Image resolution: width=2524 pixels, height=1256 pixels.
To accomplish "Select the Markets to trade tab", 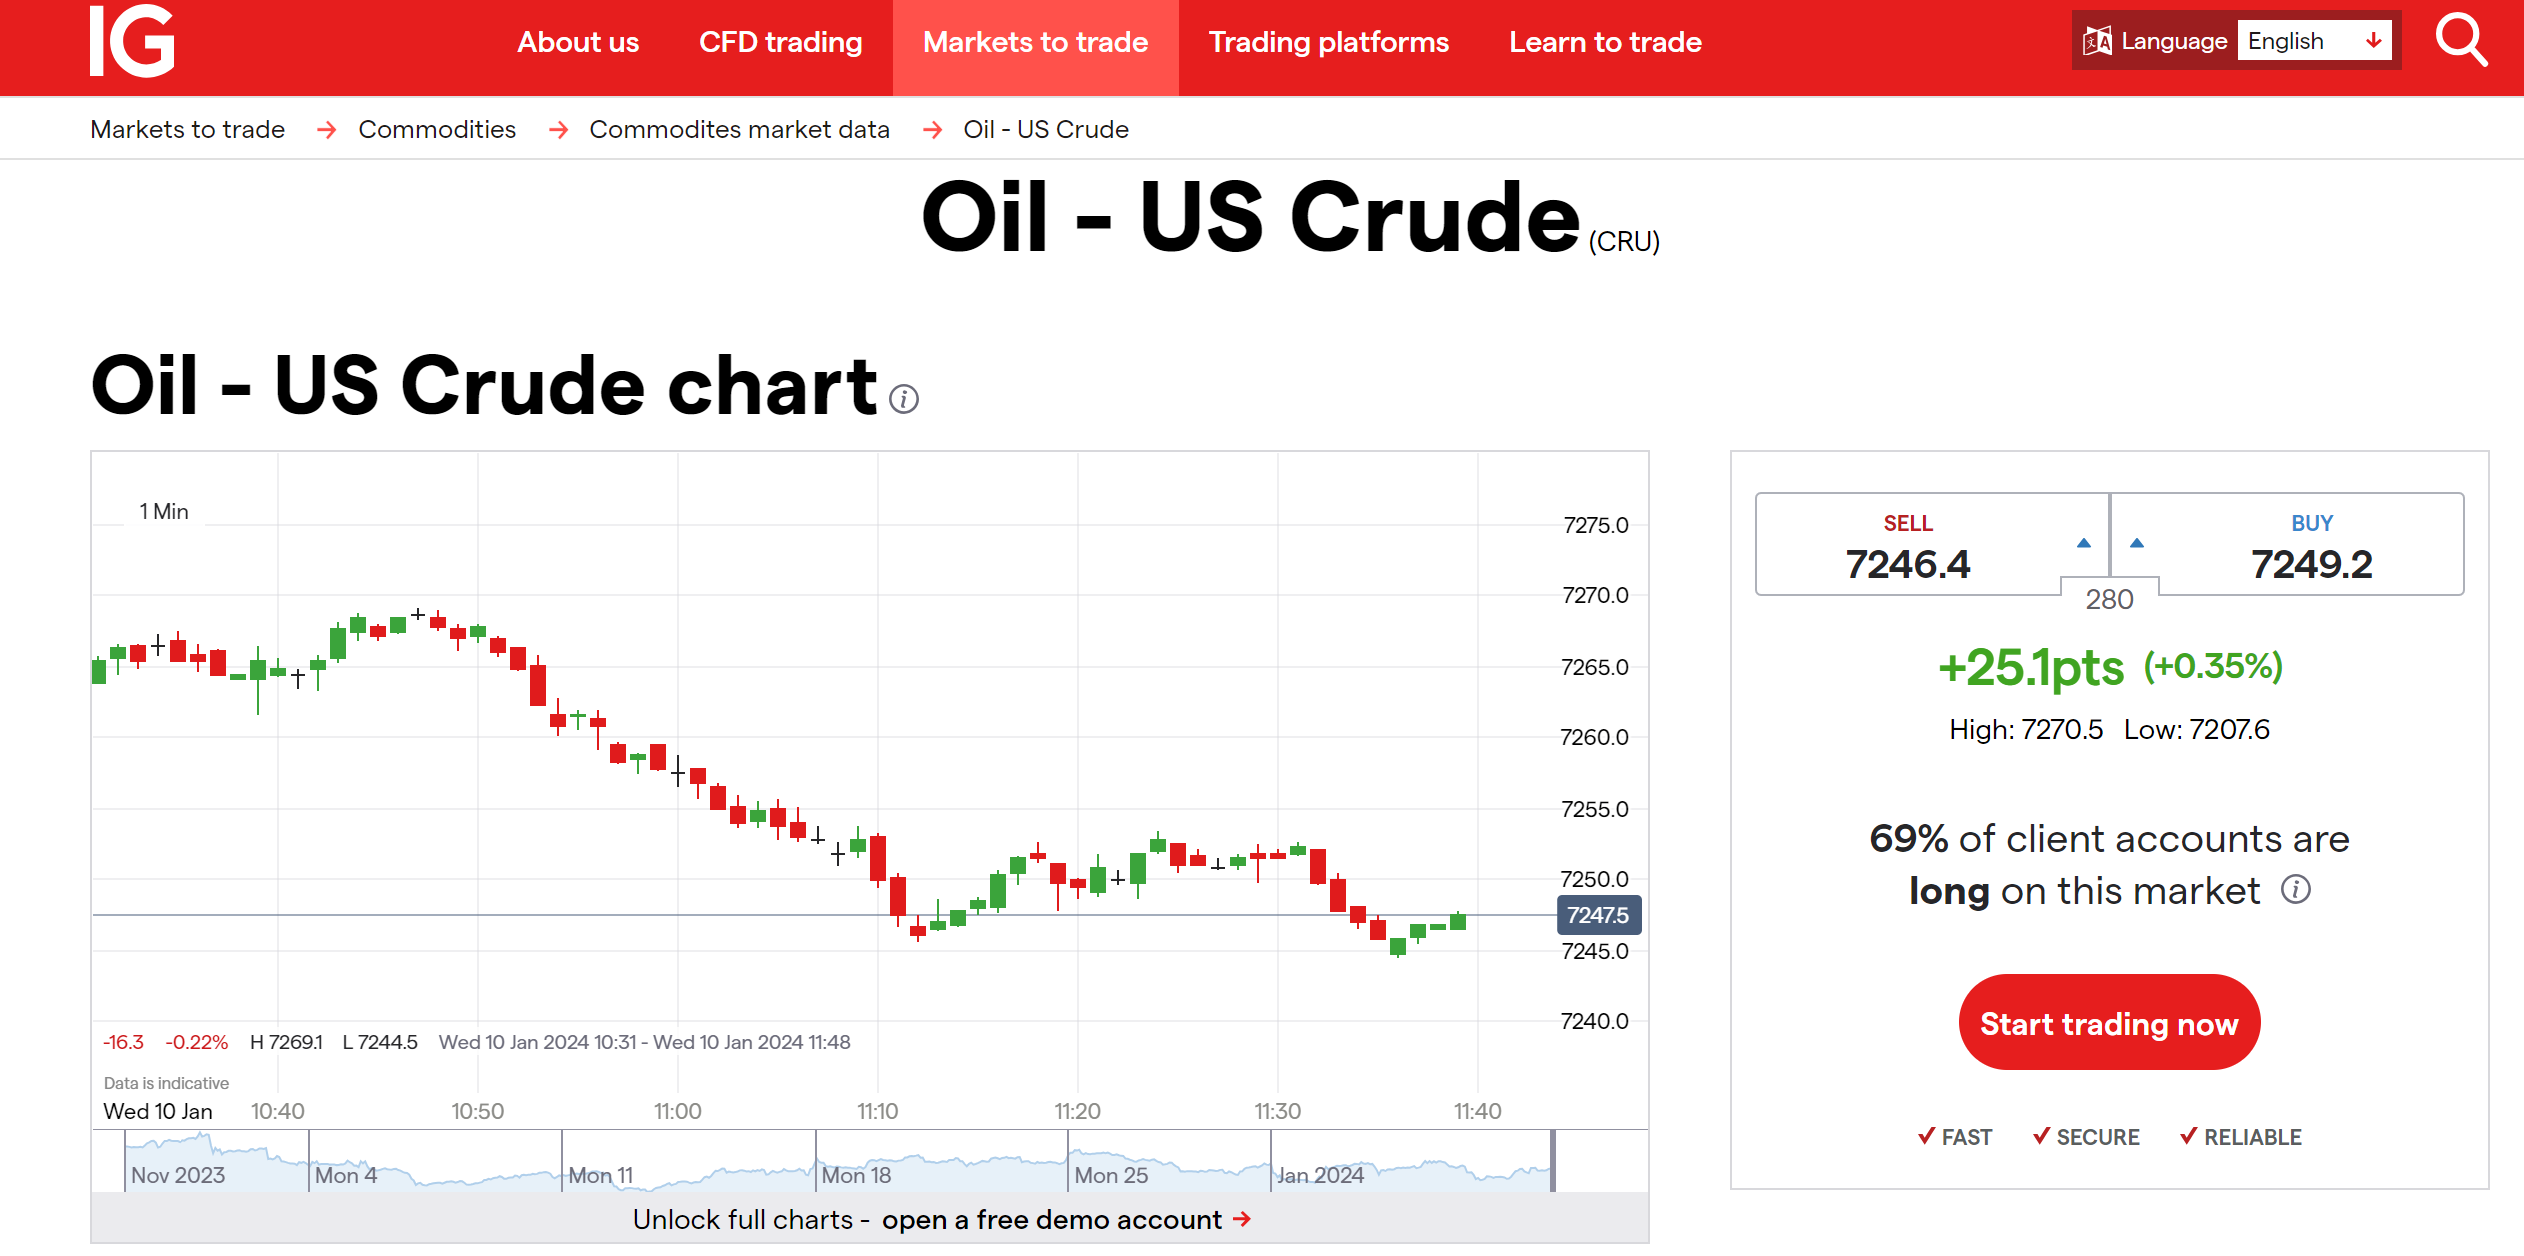I will [x=1035, y=42].
